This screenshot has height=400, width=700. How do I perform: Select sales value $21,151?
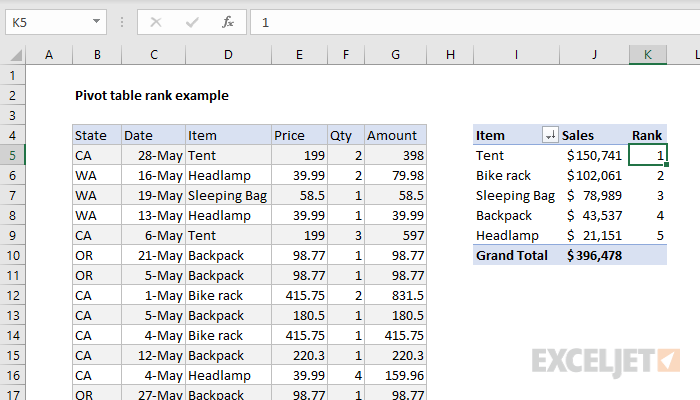click(594, 235)
